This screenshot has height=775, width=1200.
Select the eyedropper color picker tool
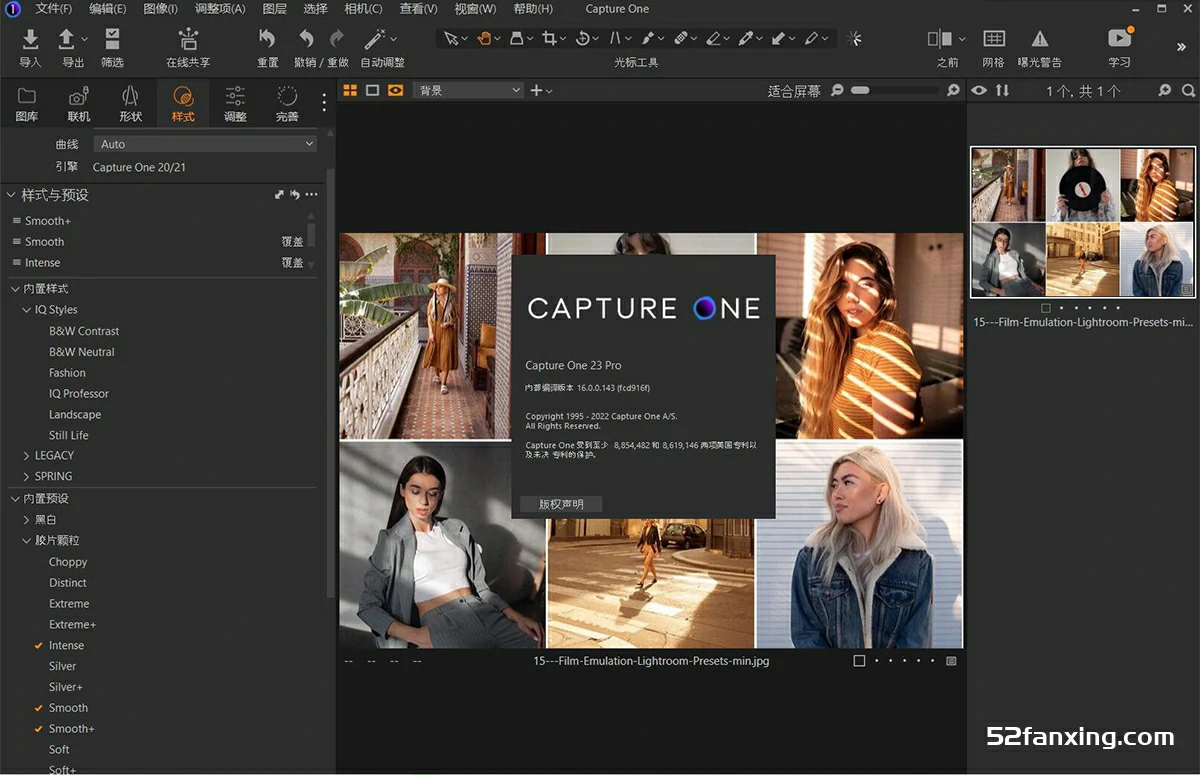746,38
